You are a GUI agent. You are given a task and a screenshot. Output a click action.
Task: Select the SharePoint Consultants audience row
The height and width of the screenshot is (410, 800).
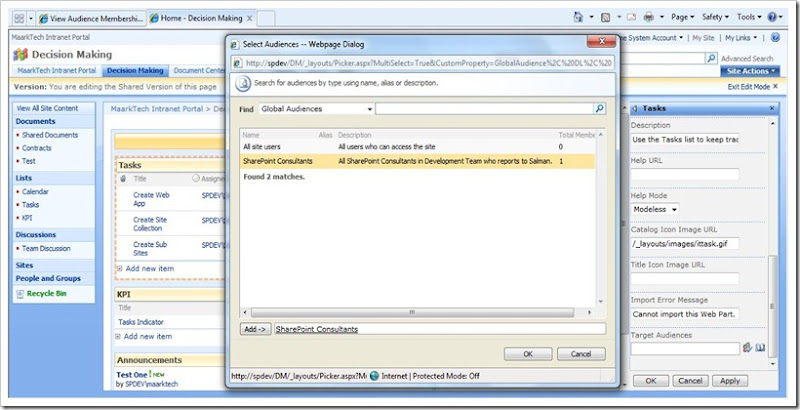pos(417,161)
